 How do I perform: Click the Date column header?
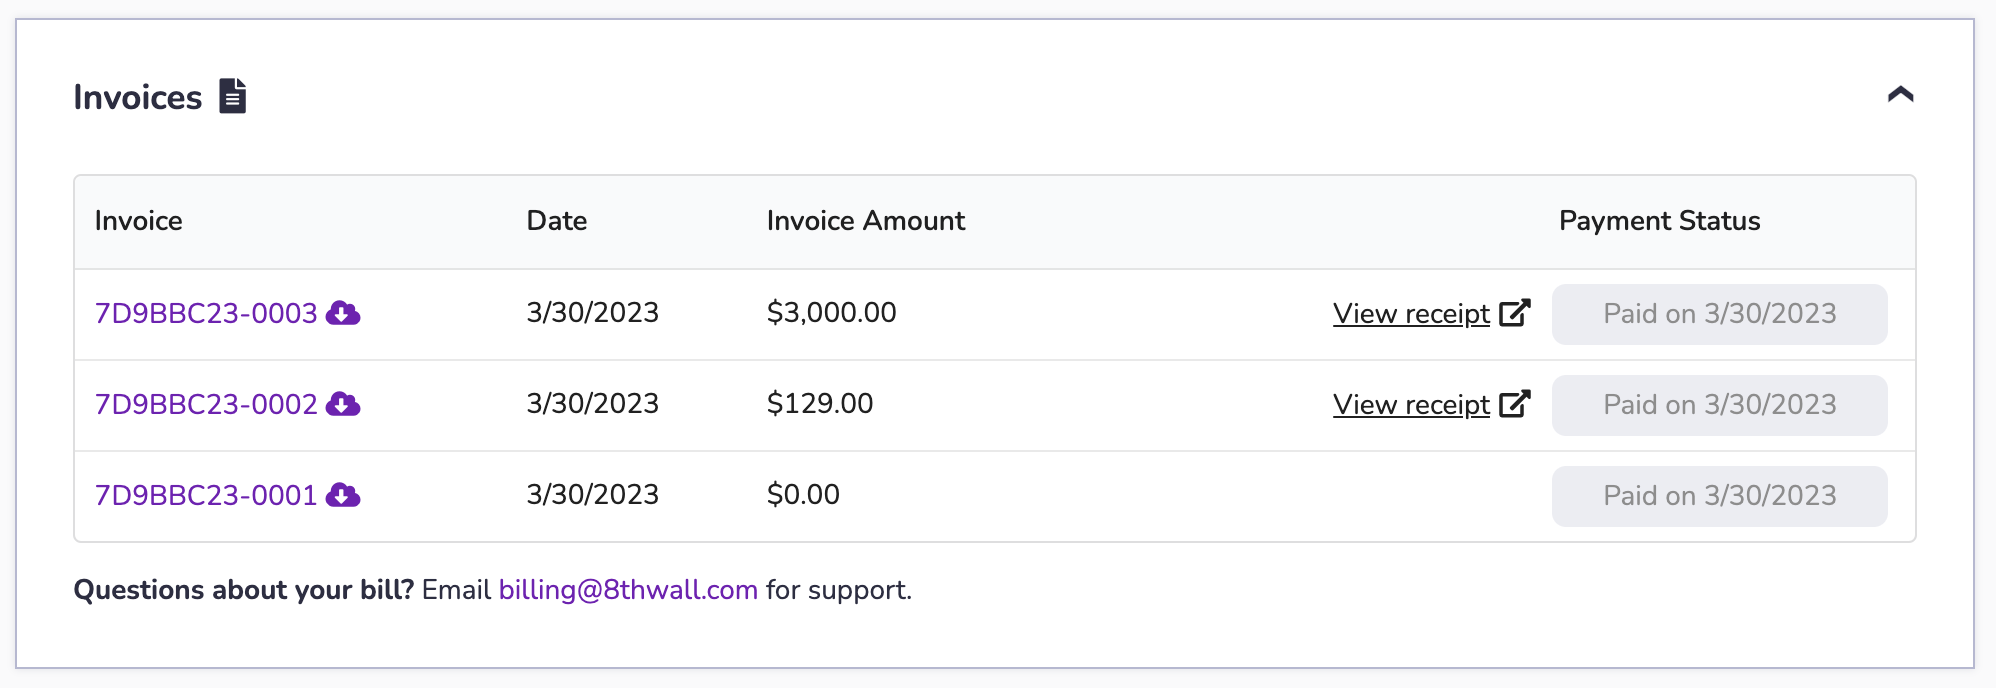[x=557, y=221]
